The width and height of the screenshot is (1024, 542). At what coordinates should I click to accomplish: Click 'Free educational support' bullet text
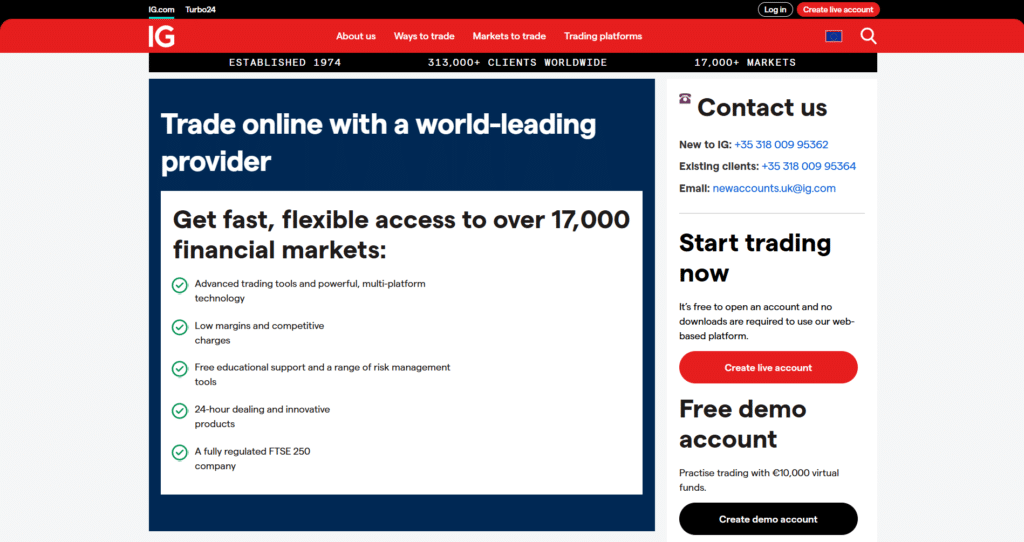(322, 374)
